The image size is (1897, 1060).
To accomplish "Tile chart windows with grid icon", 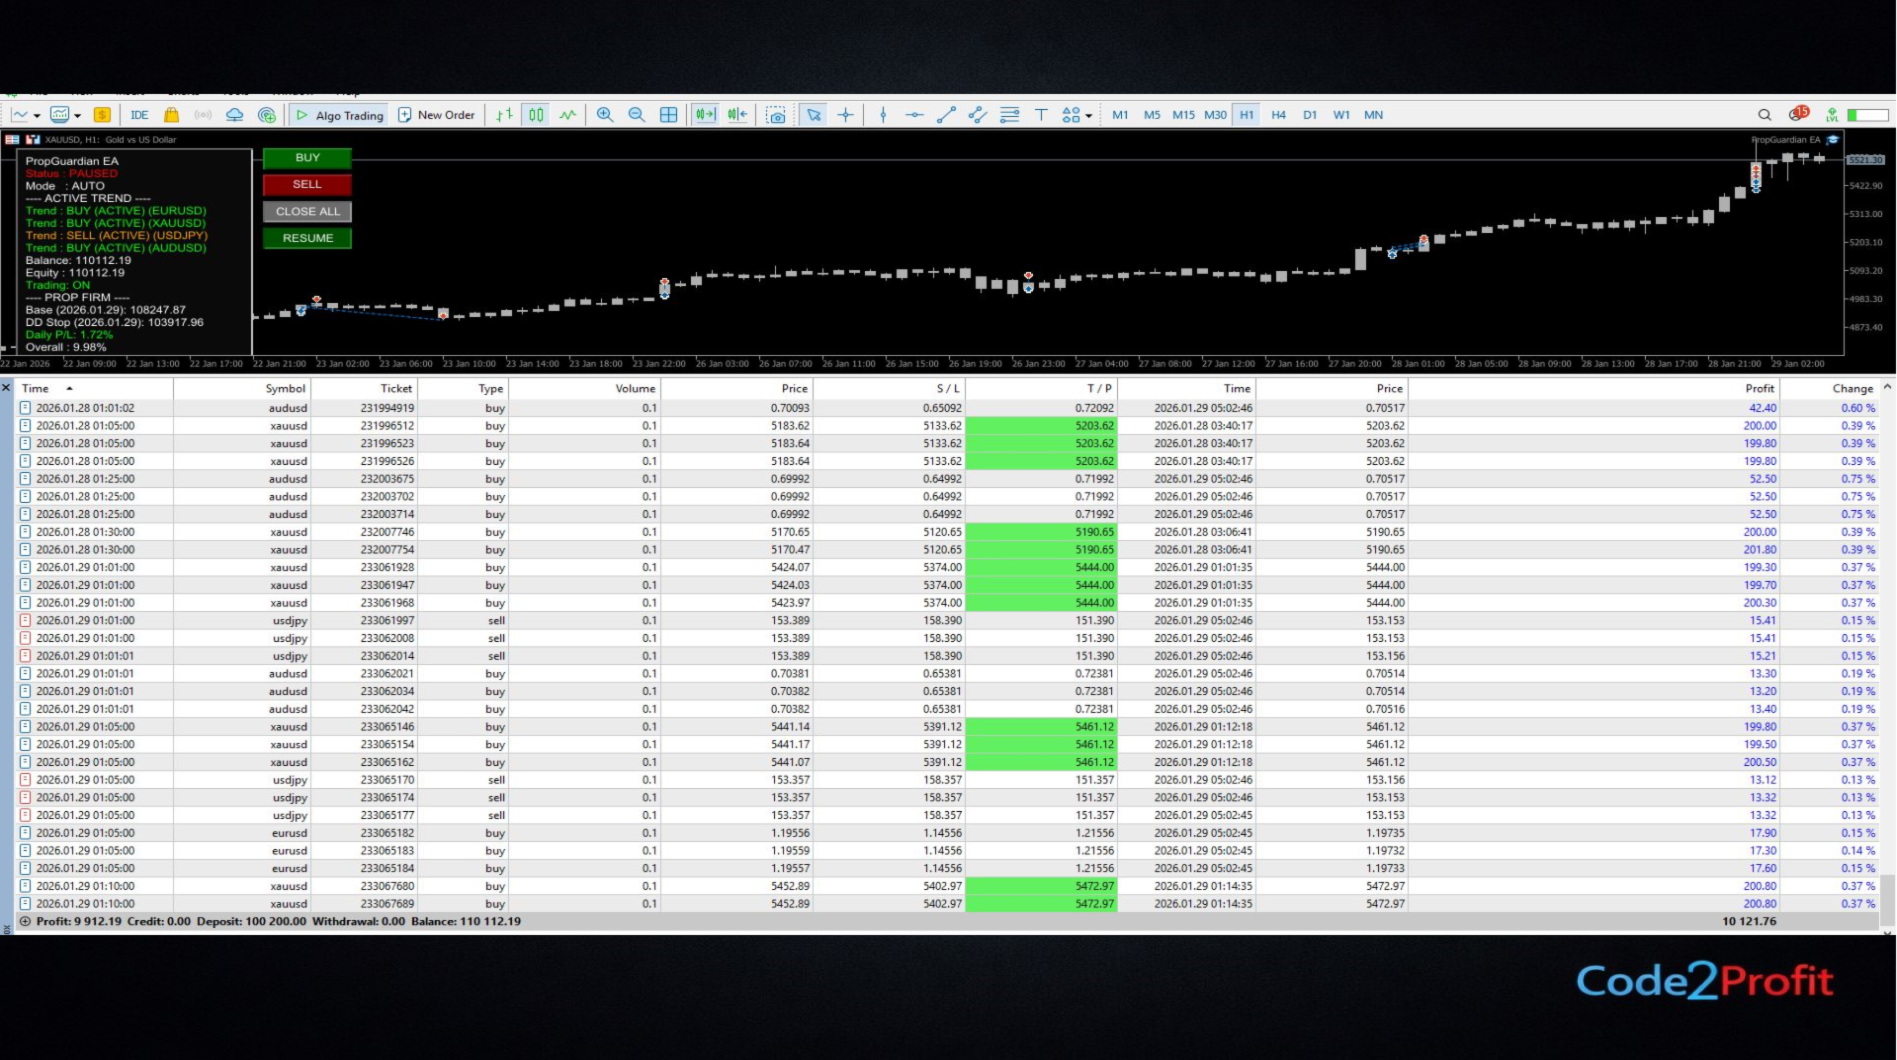I will click(x=669, y=115).
